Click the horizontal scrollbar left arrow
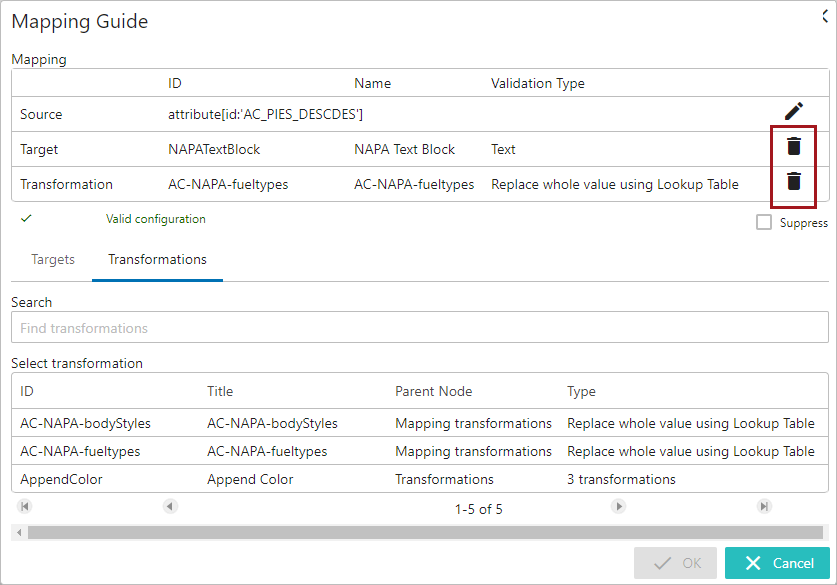Screen dimensions: 837x585 tap(19, 532)
